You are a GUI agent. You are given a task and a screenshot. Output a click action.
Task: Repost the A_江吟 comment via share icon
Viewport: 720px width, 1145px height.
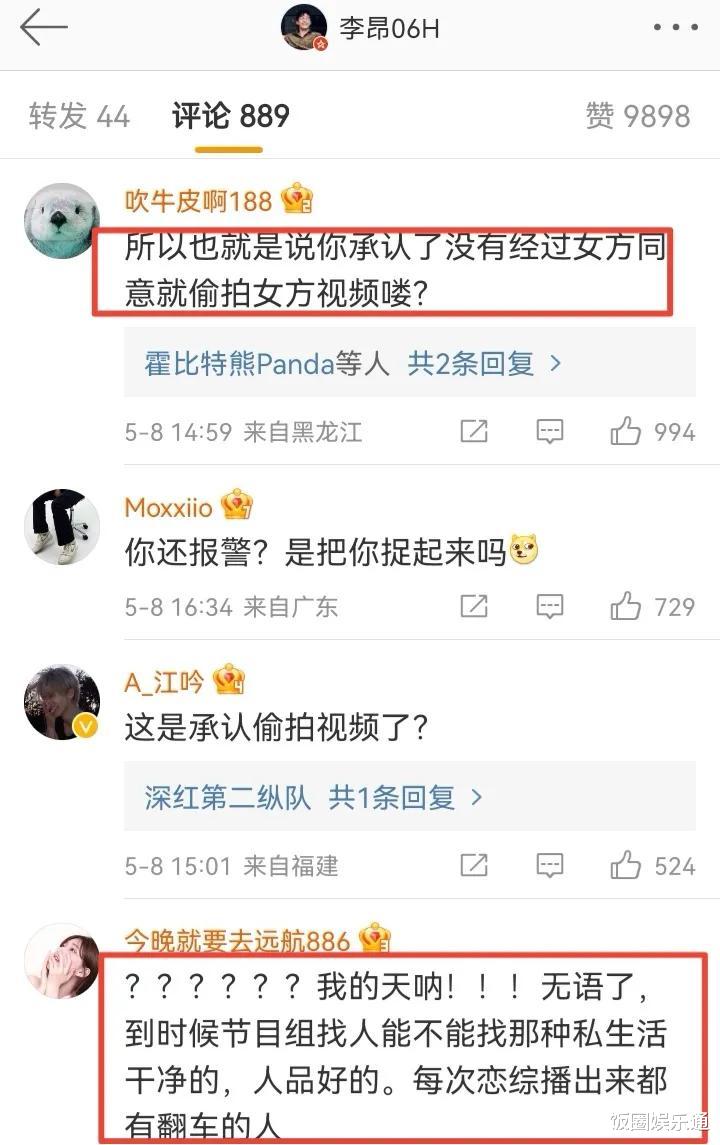coord(474,865)
